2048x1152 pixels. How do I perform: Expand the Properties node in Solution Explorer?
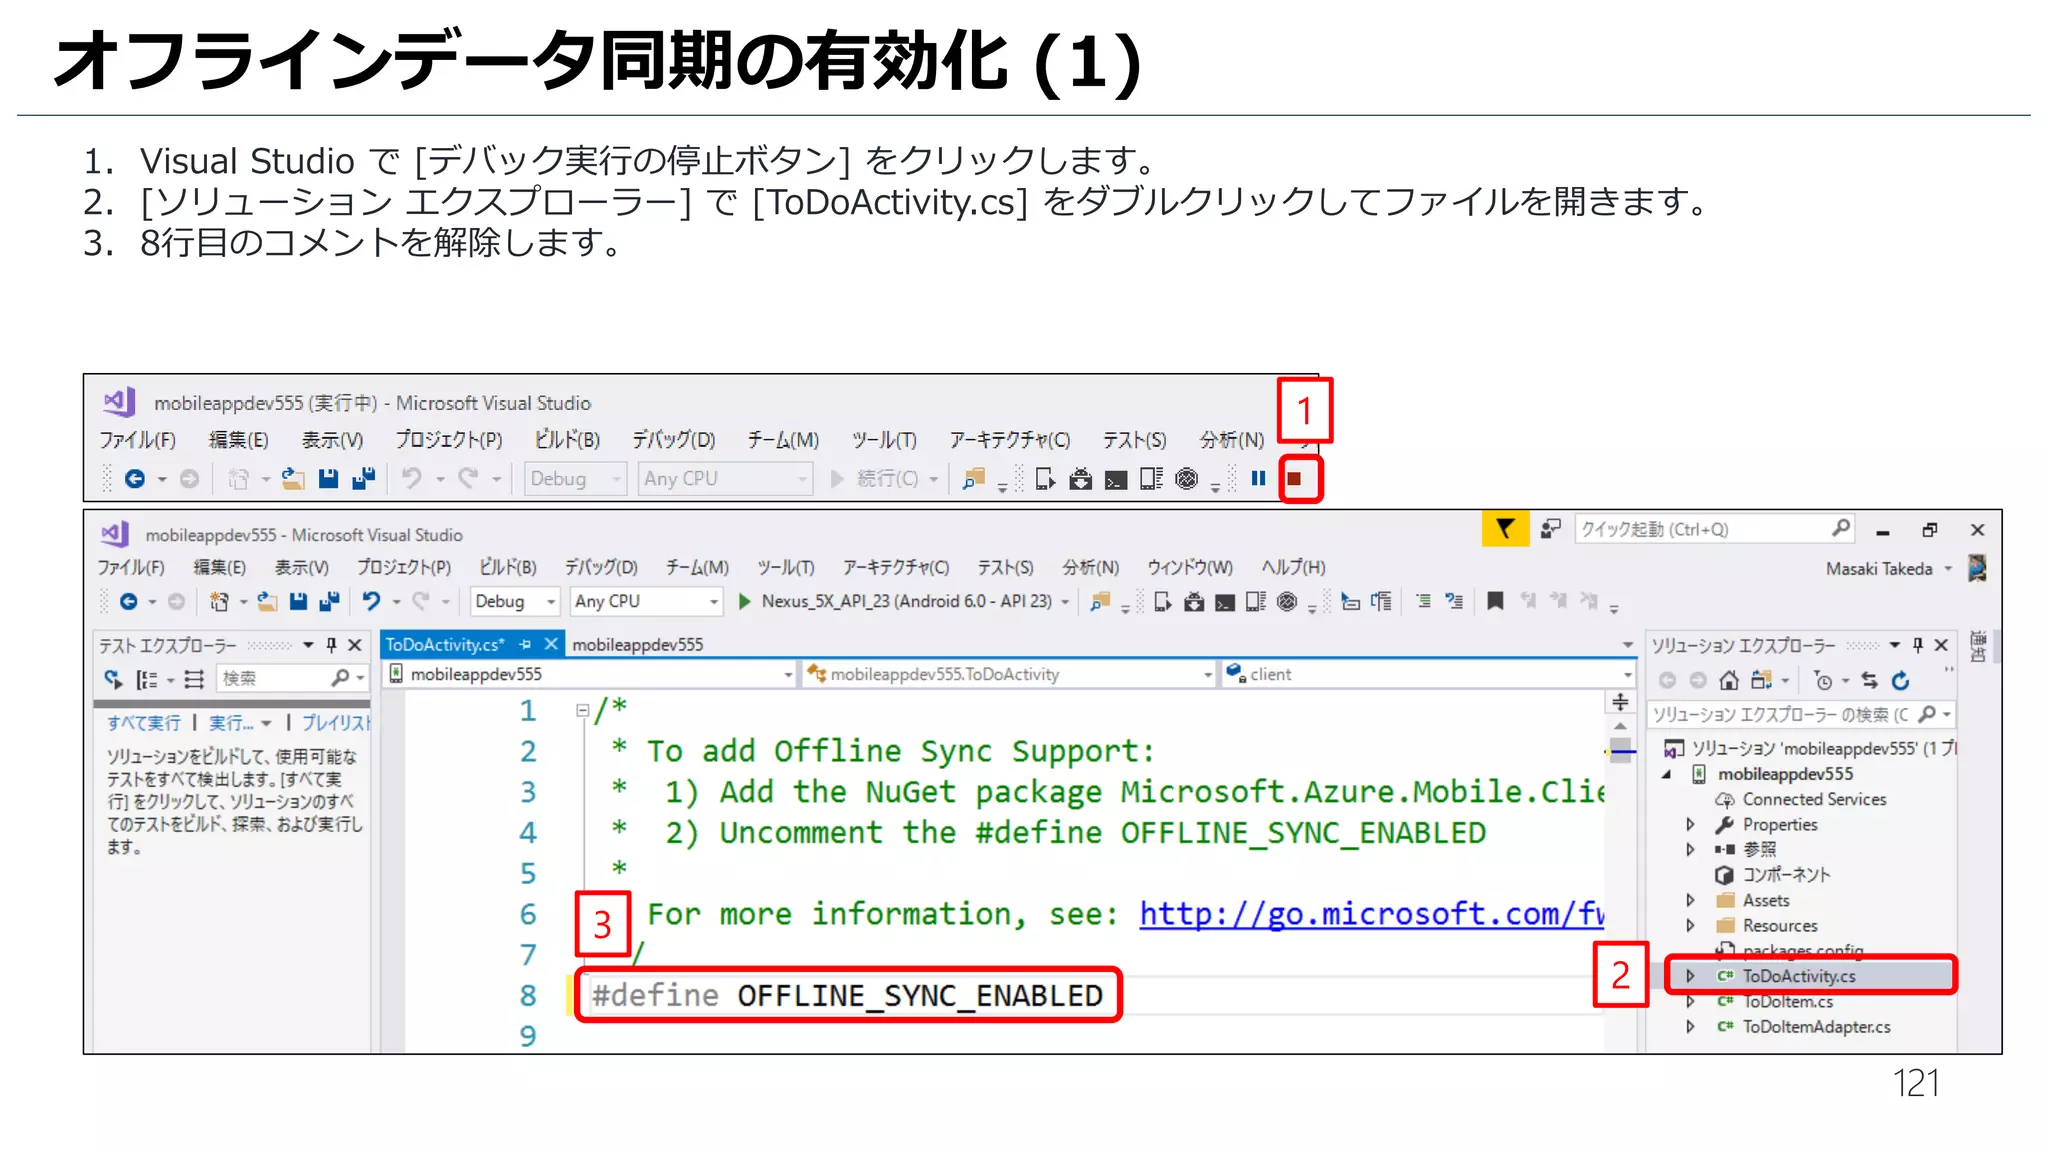click(x=1690, y=824)
